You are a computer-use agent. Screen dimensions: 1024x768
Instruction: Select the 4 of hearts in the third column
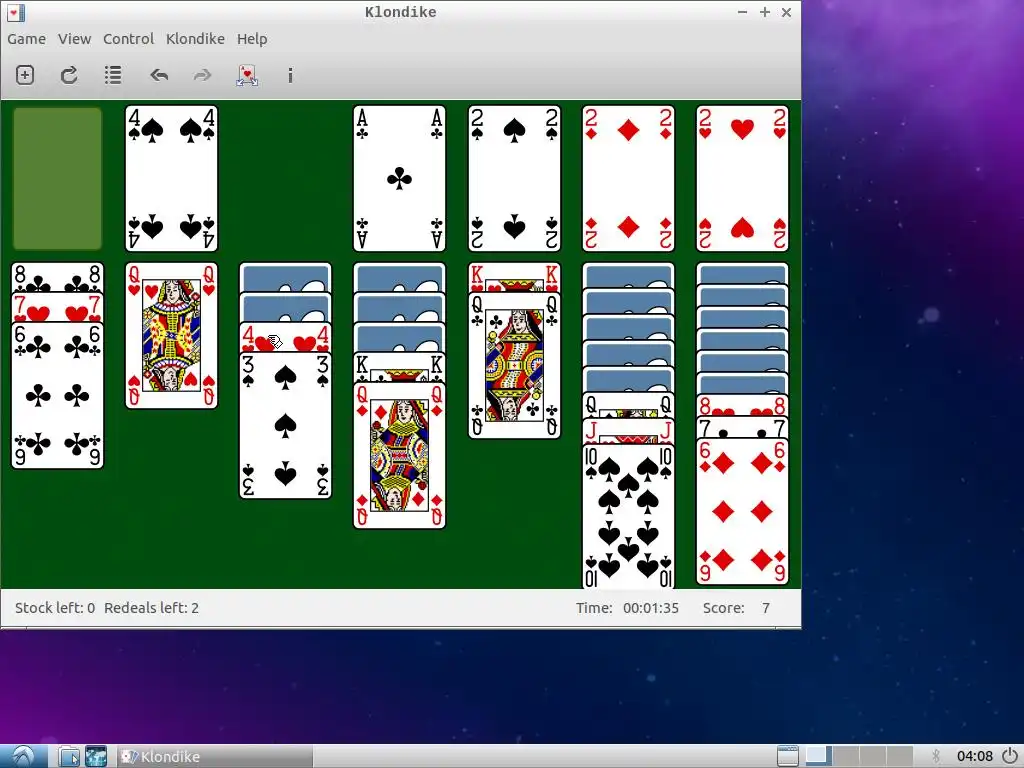tap(285, 338)
